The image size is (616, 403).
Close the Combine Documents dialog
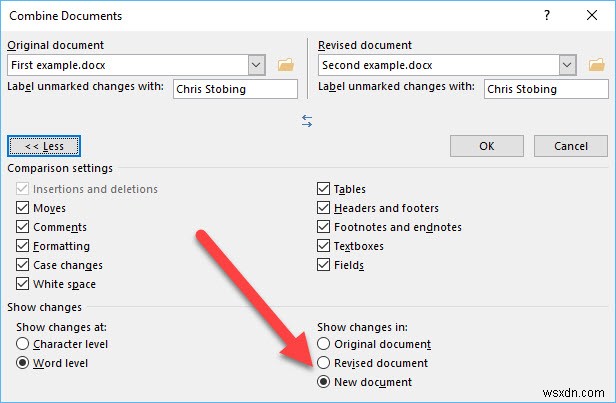(x=593, y=15)
